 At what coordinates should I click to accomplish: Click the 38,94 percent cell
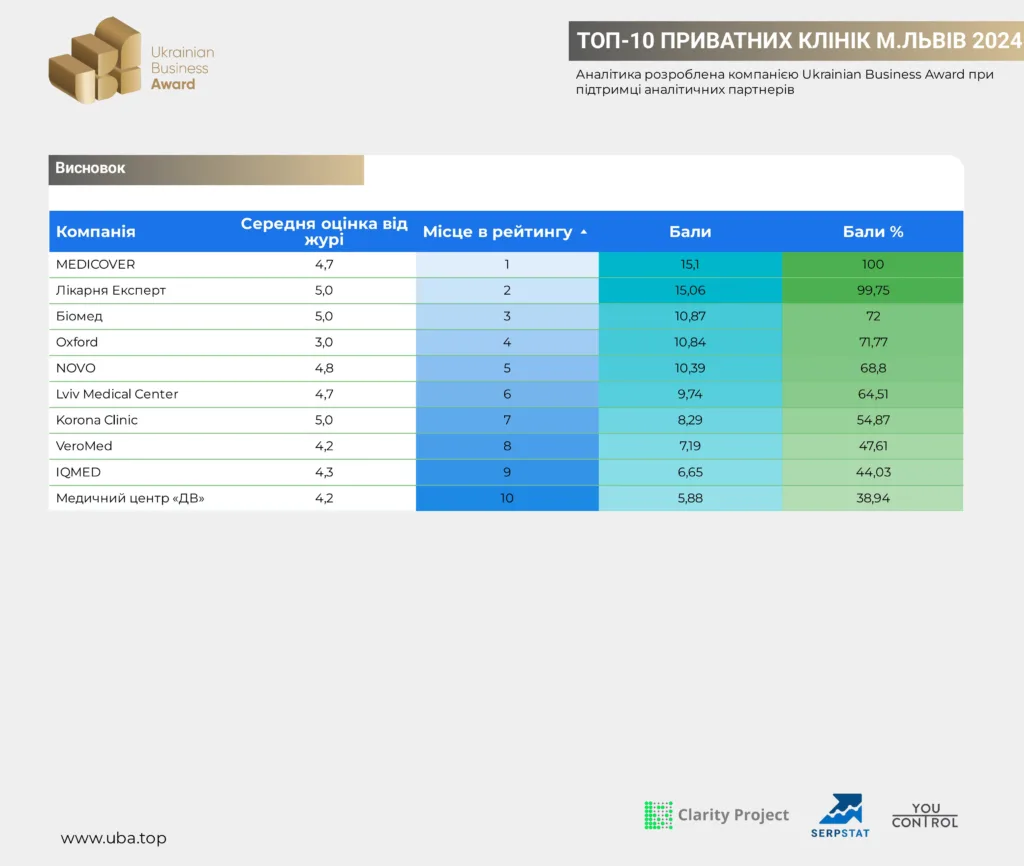pos(873,498)
